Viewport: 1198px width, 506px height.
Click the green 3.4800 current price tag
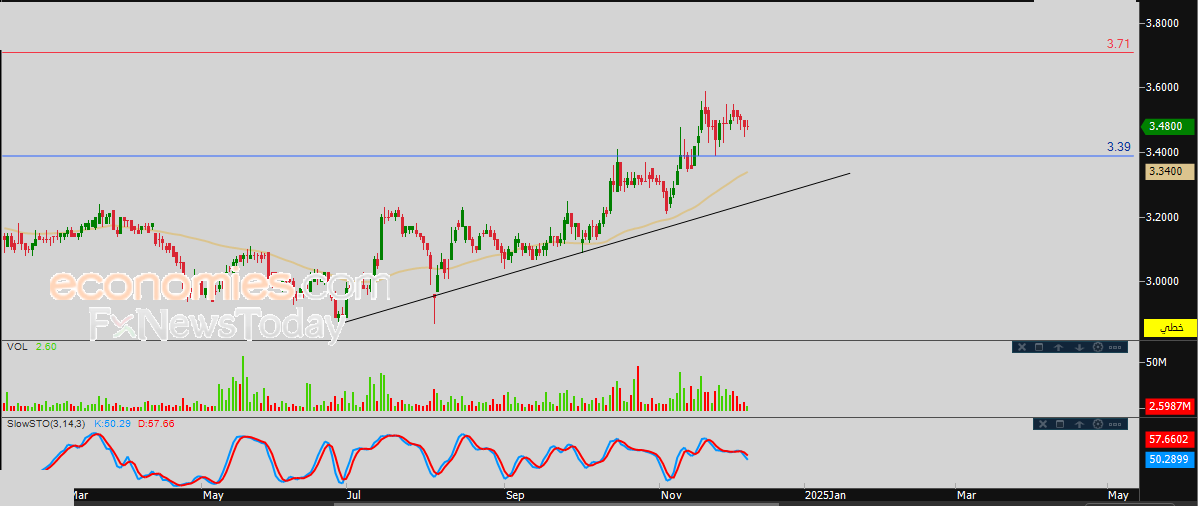[1167, 126]
